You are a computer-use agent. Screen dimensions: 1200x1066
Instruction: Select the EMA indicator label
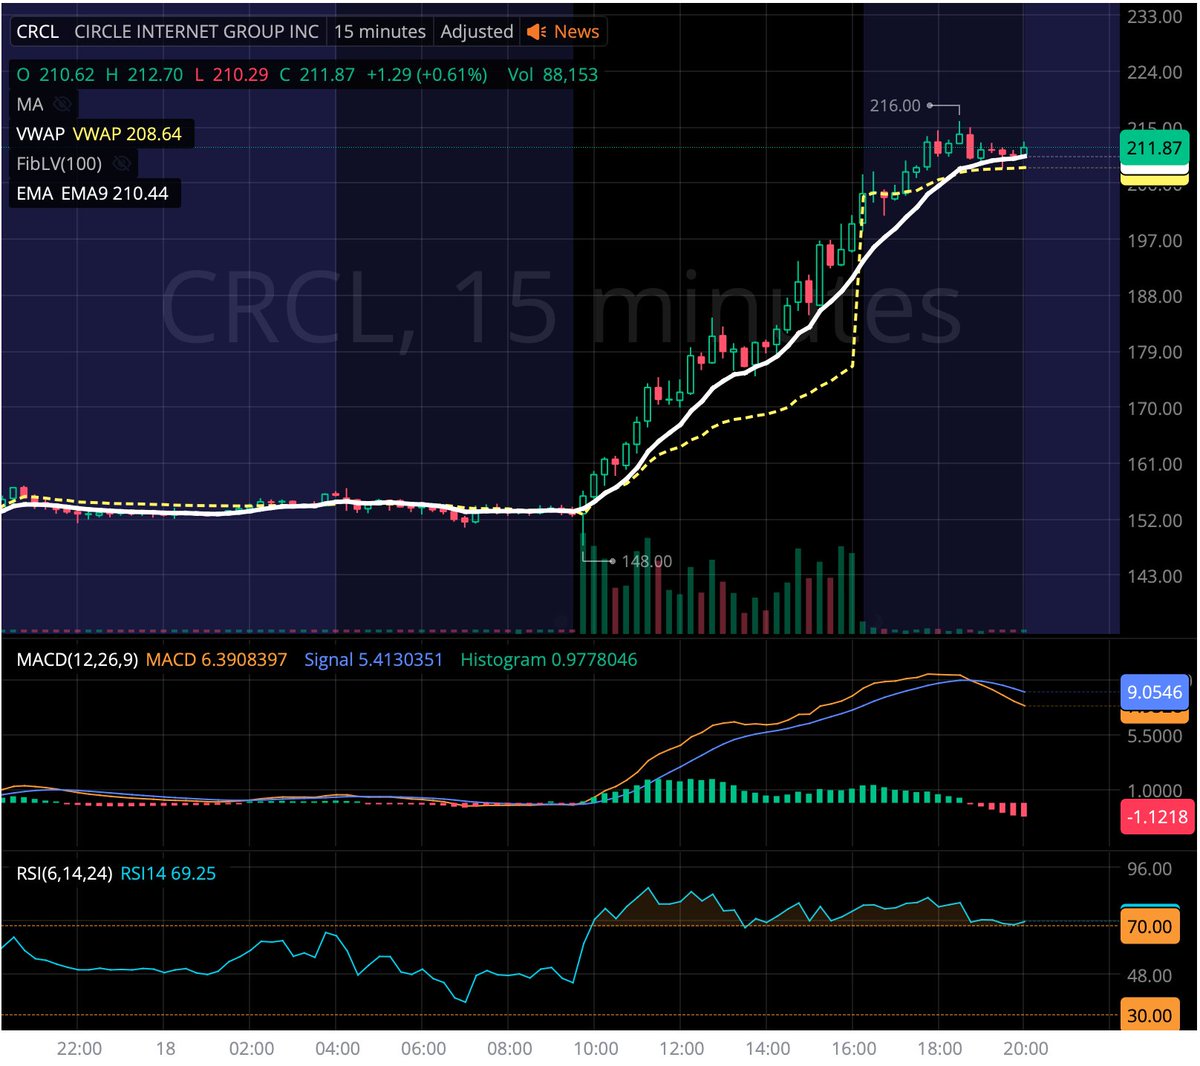click(34, 194)
